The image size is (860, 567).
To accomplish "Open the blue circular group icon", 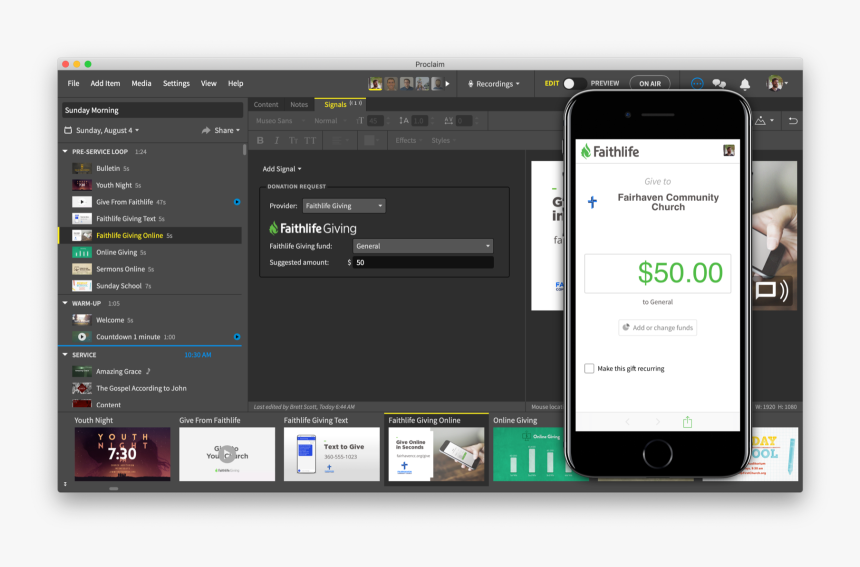I will click(697, 83).
